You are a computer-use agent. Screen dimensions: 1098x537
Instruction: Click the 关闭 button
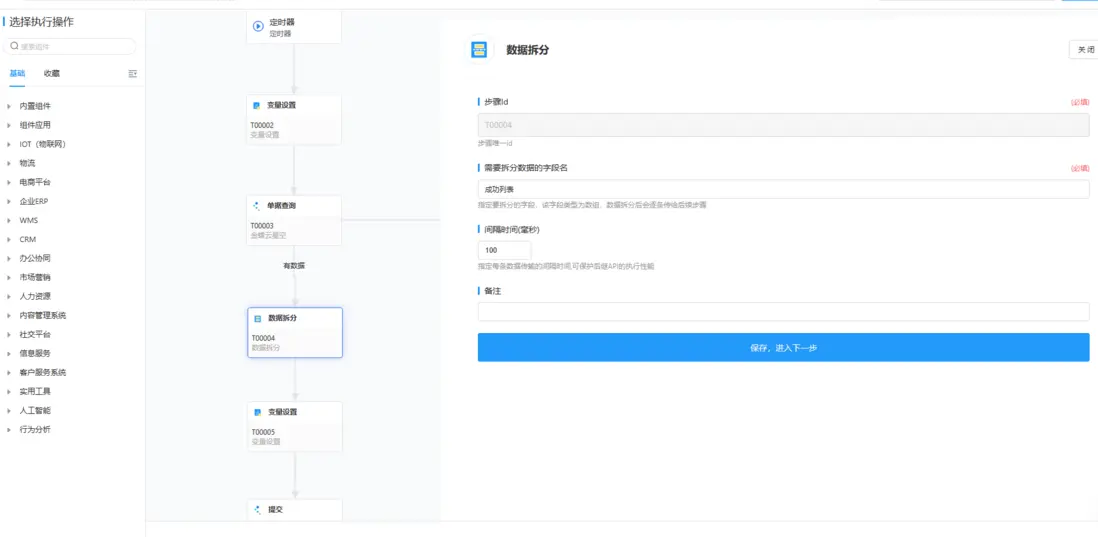(1084, 50)
